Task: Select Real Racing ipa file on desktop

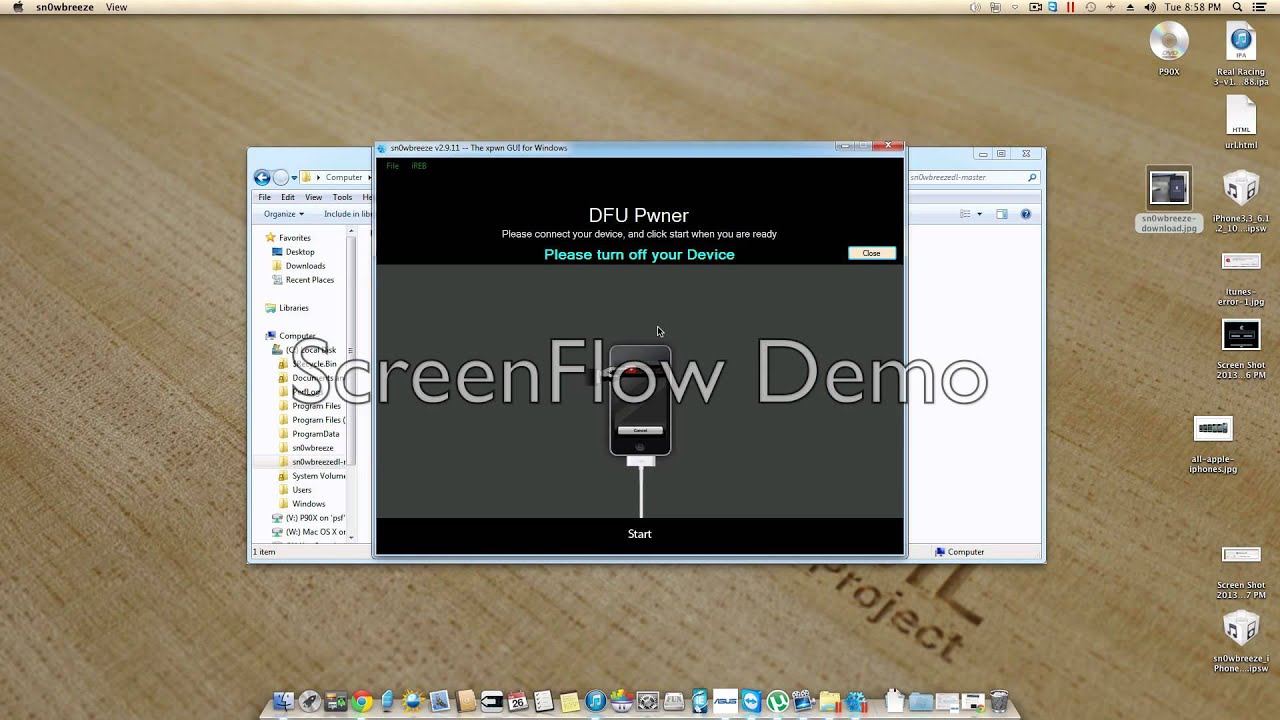Action: 1241,55
